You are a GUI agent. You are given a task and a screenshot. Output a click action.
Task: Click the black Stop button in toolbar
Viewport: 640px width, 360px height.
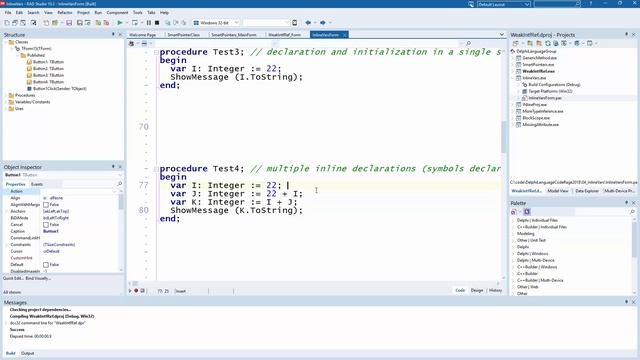click(157, 23)
